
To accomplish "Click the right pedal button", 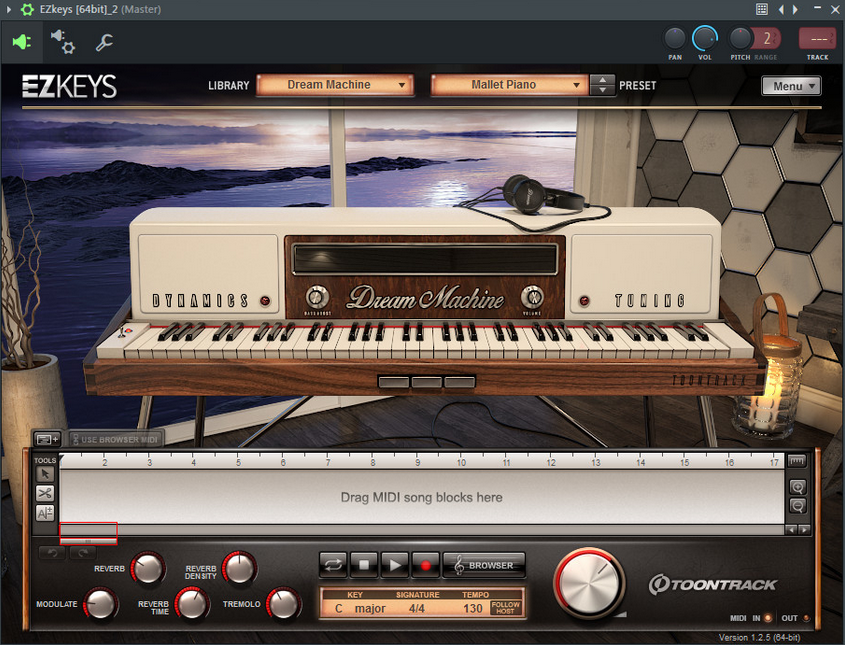I will coord(459,382).
